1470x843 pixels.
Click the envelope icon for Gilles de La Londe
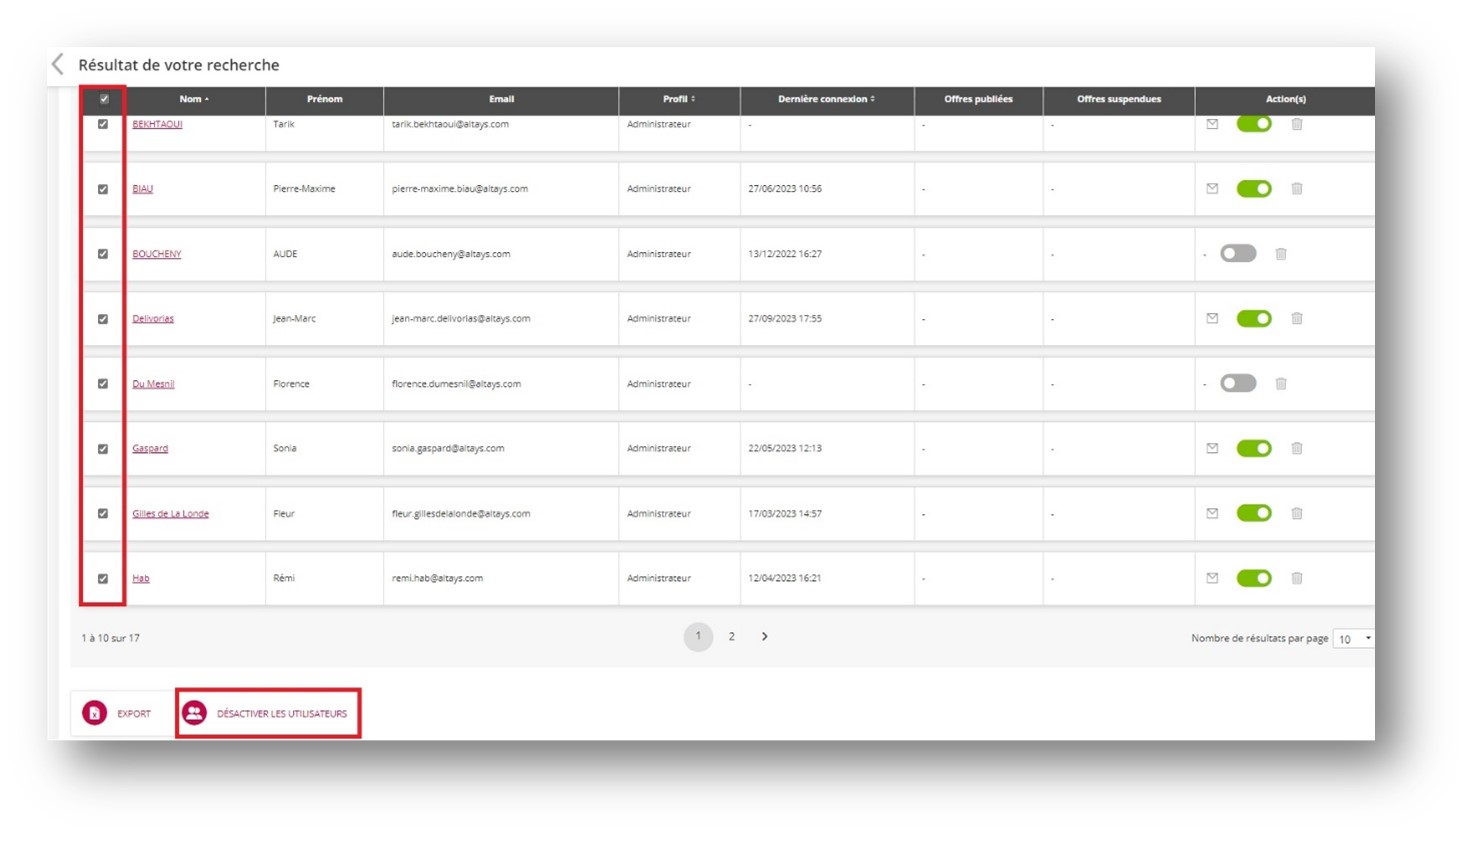click(x=1212, y=514)
